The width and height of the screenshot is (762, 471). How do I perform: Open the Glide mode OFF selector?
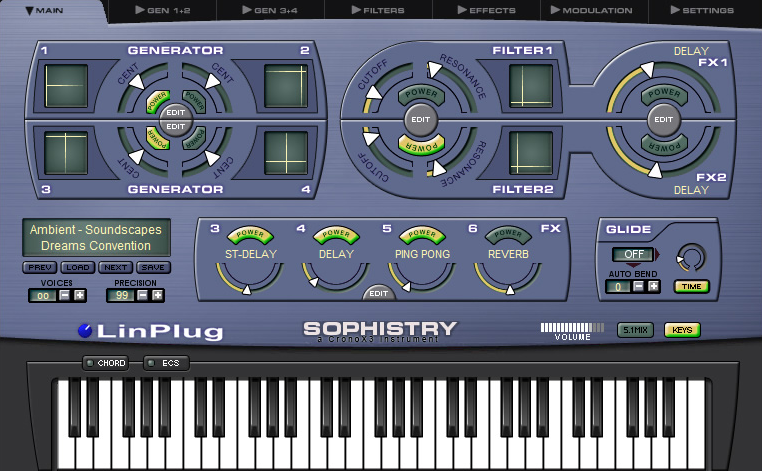point(634,254)
